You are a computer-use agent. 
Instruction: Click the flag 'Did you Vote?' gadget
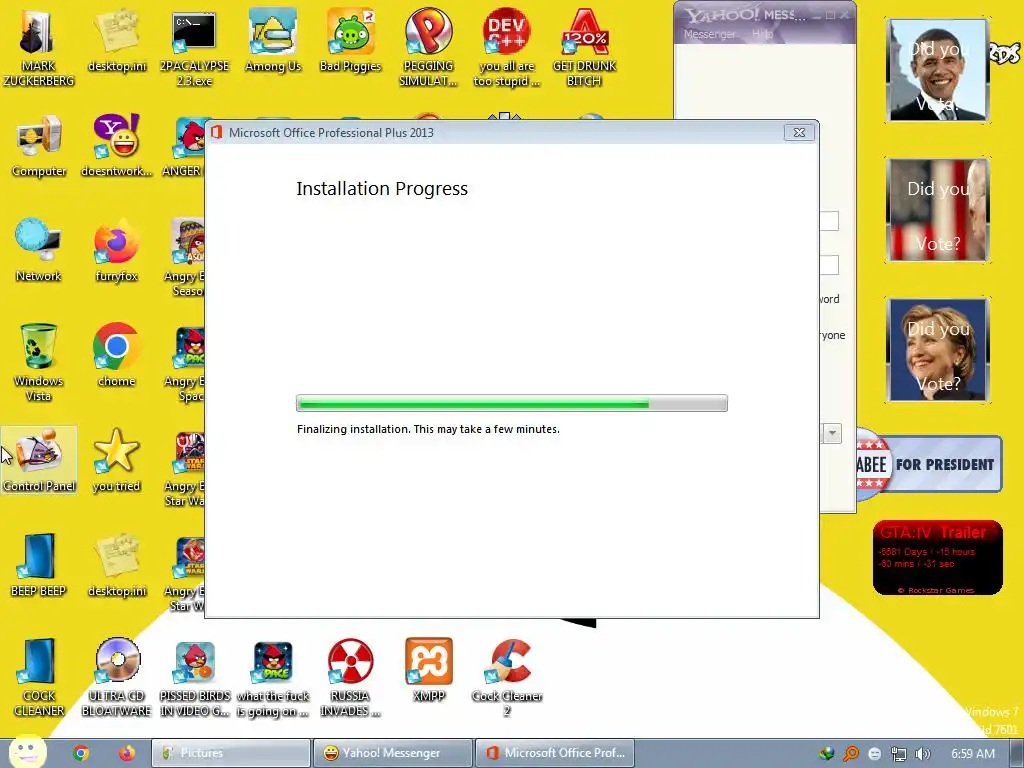[x=938, y=210]
